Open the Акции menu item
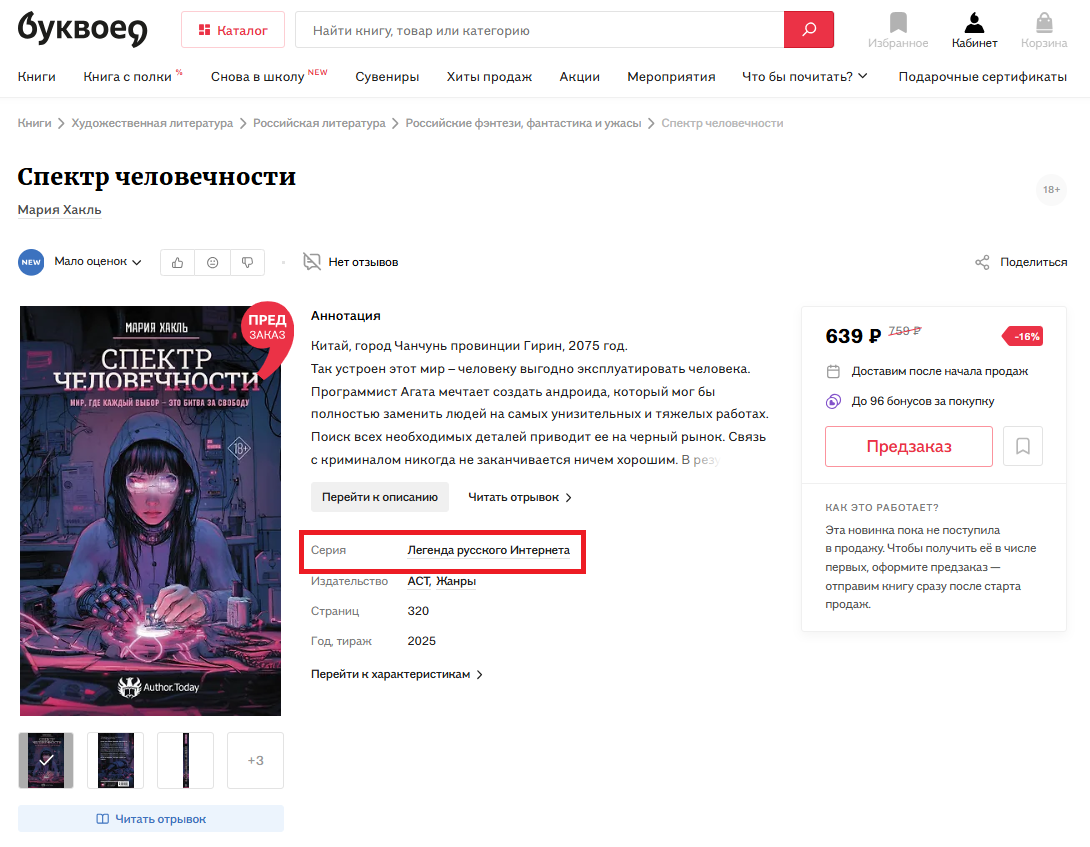Screen dimensions: 1090x847 [580, 76]
